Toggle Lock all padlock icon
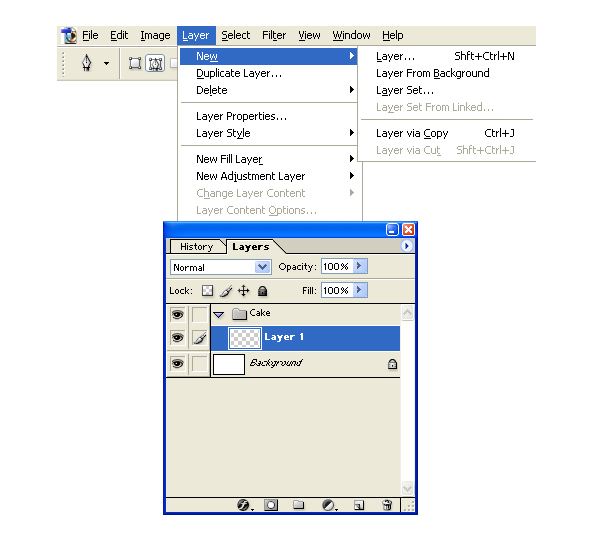The image size is (600, 543). tap(262, 291)
